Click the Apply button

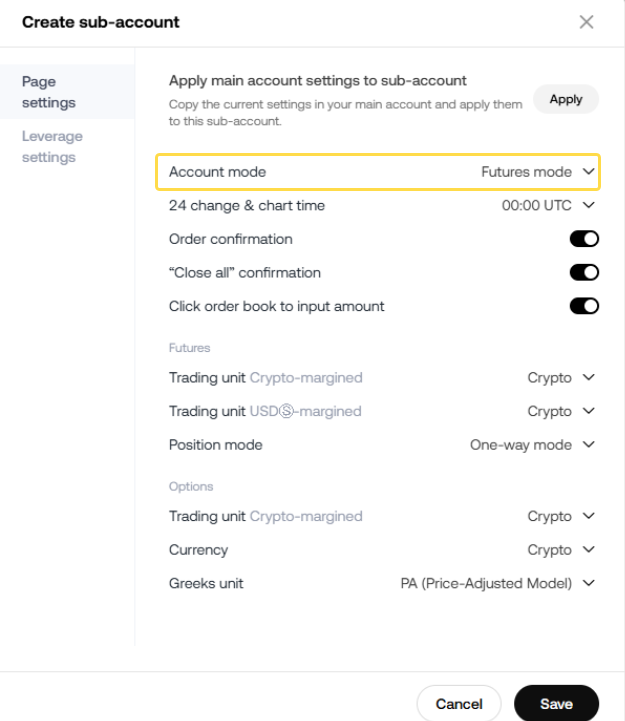point(566,99)
